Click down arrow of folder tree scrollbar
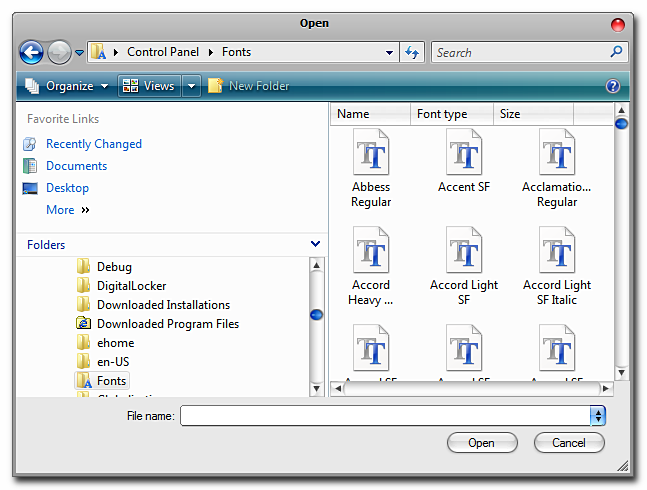647x490 pixels. coord(316,389)
